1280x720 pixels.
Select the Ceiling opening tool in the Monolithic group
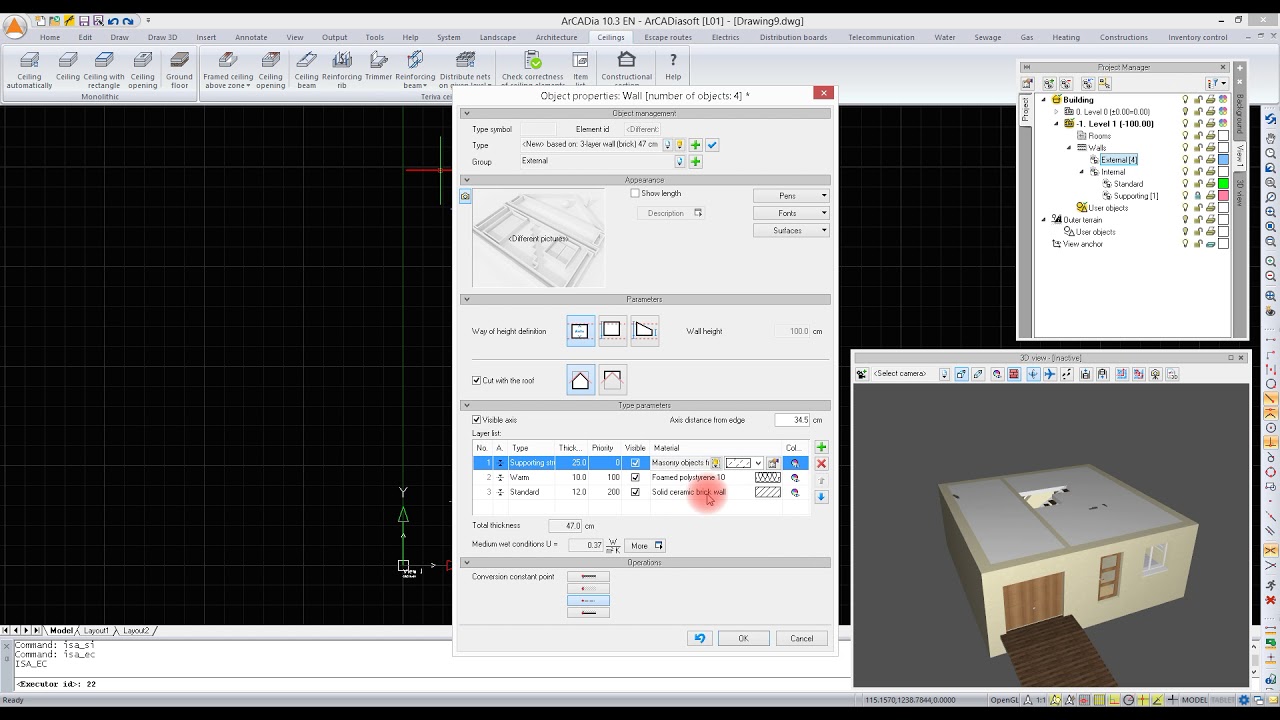(x=142, y=69)
